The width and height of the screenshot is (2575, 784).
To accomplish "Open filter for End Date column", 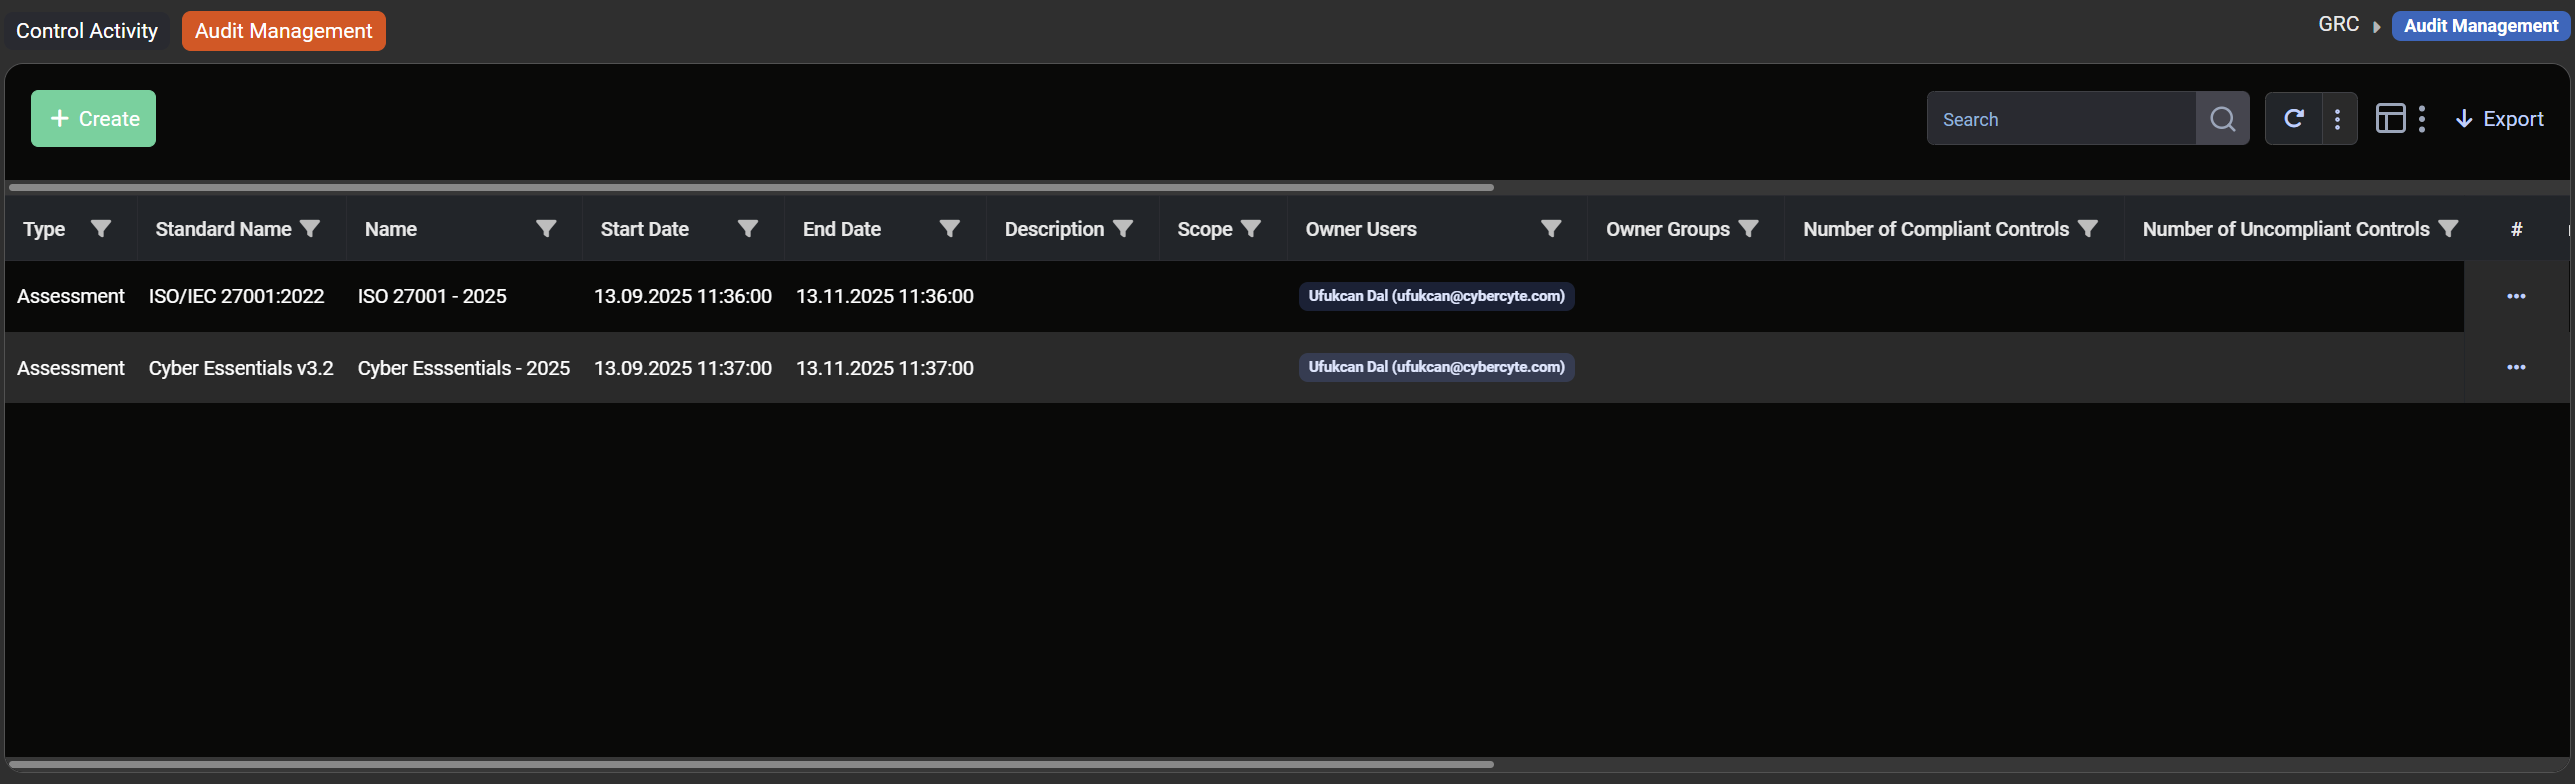I will click(x=949, y=229).
